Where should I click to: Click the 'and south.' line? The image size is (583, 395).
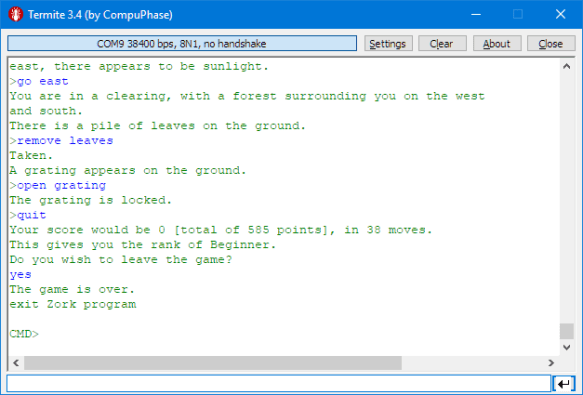pyautogui.click(x=46, y=111)
